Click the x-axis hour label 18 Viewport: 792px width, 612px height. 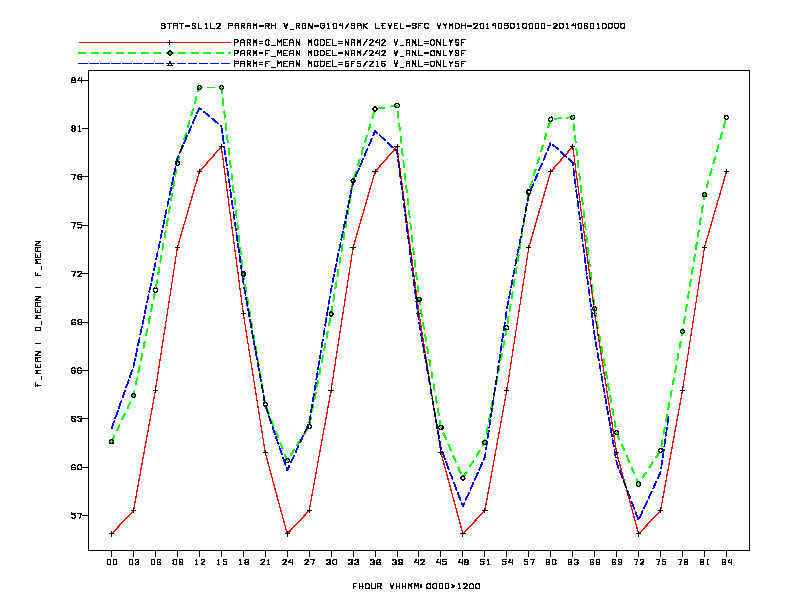click(x=243, y=562)
